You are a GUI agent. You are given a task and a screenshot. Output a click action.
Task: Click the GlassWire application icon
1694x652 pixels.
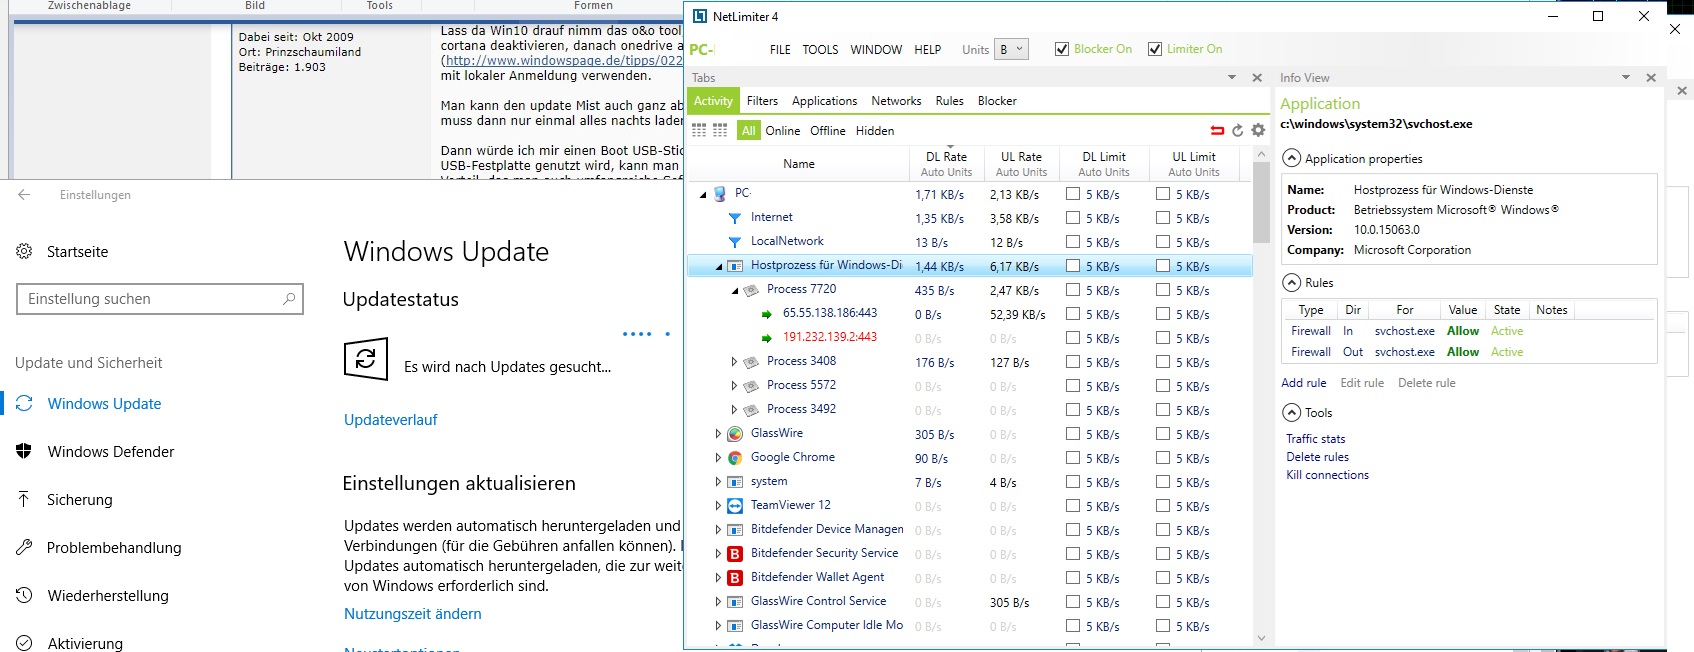click(735, 434)
